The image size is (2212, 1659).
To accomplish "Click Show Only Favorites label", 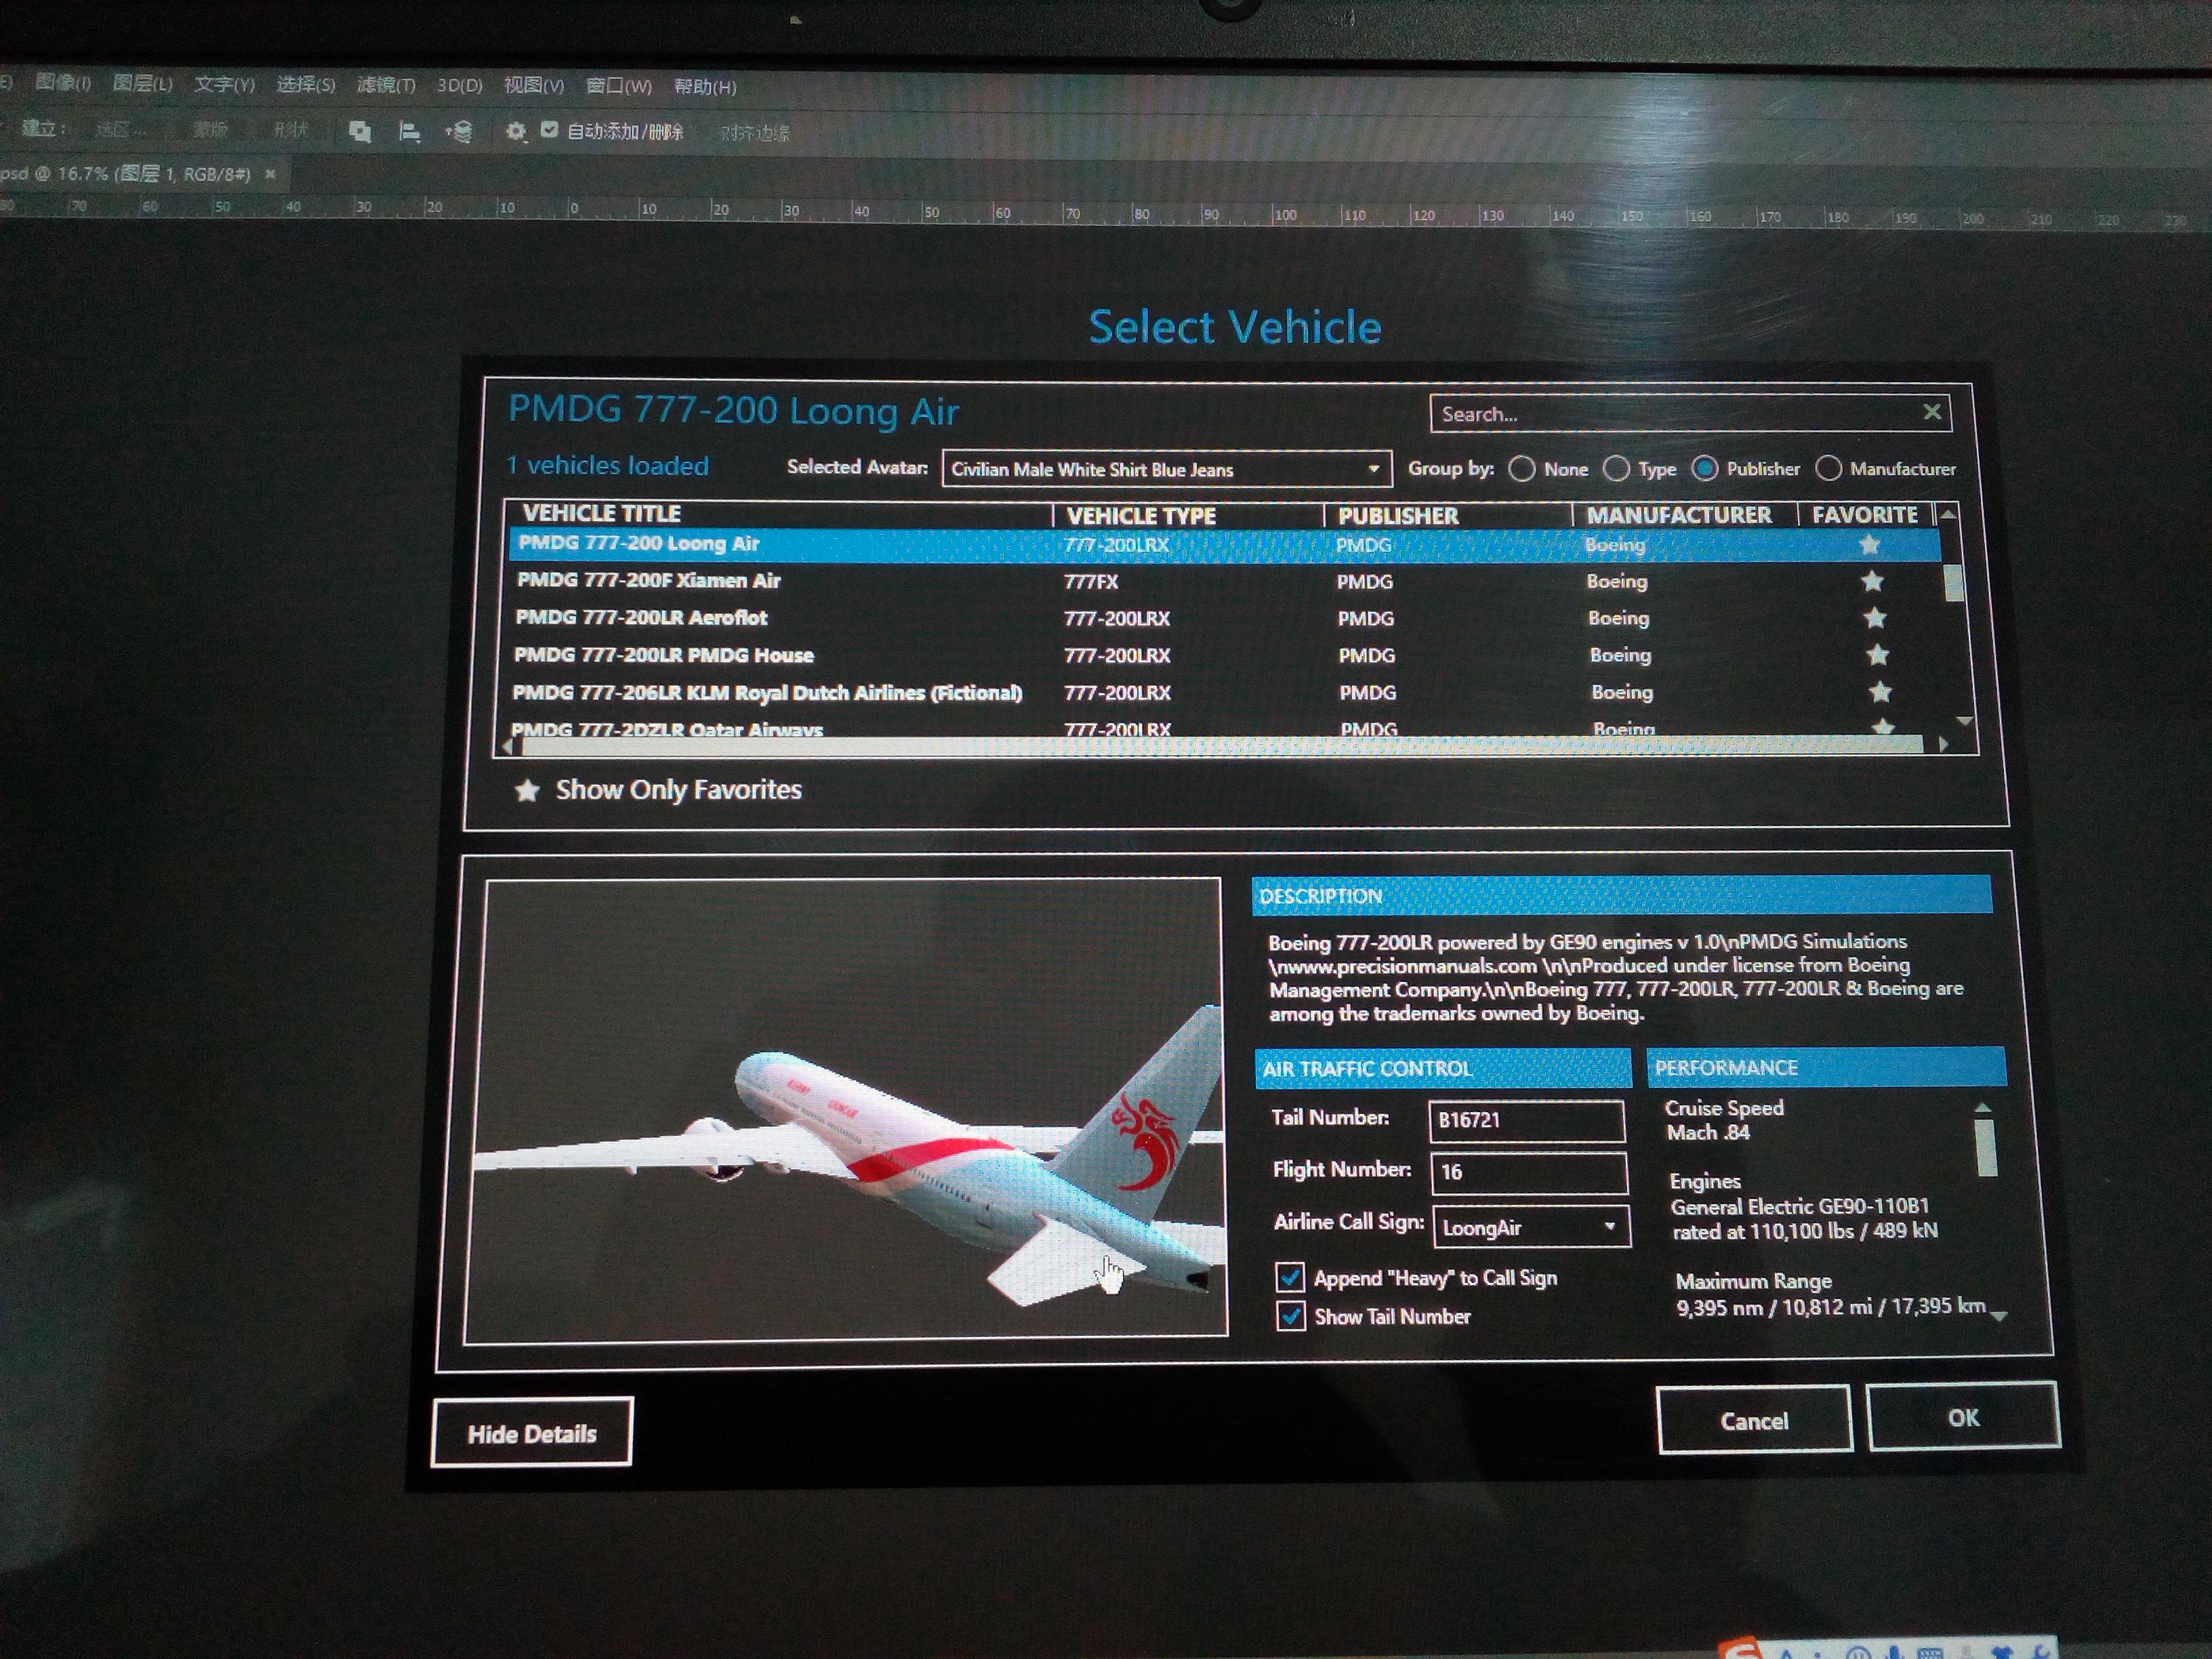I will [x=679, y=790].
